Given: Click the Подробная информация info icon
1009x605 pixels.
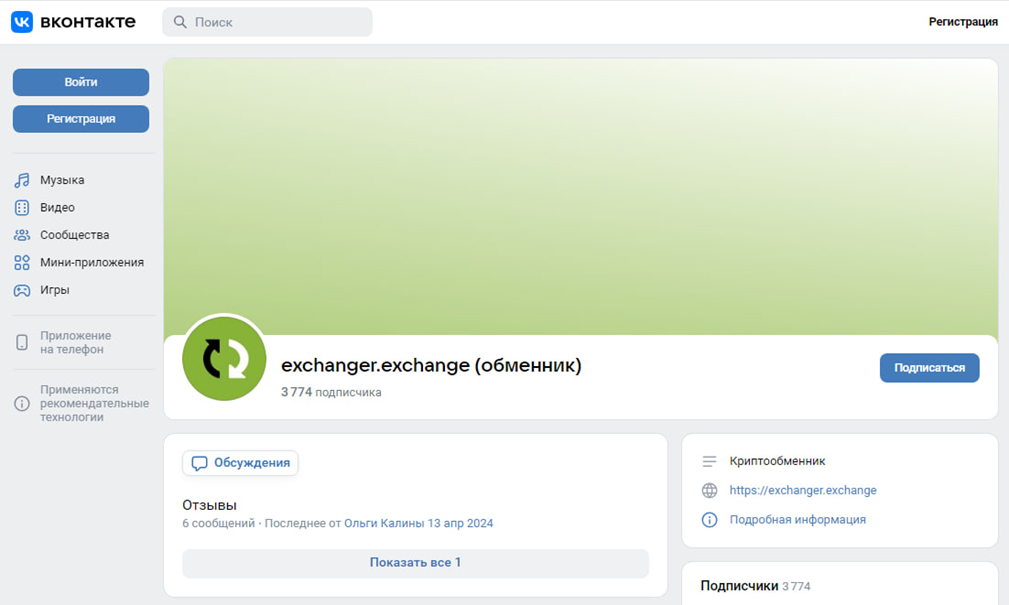Looking at the screenshot, I should (709, 520).
